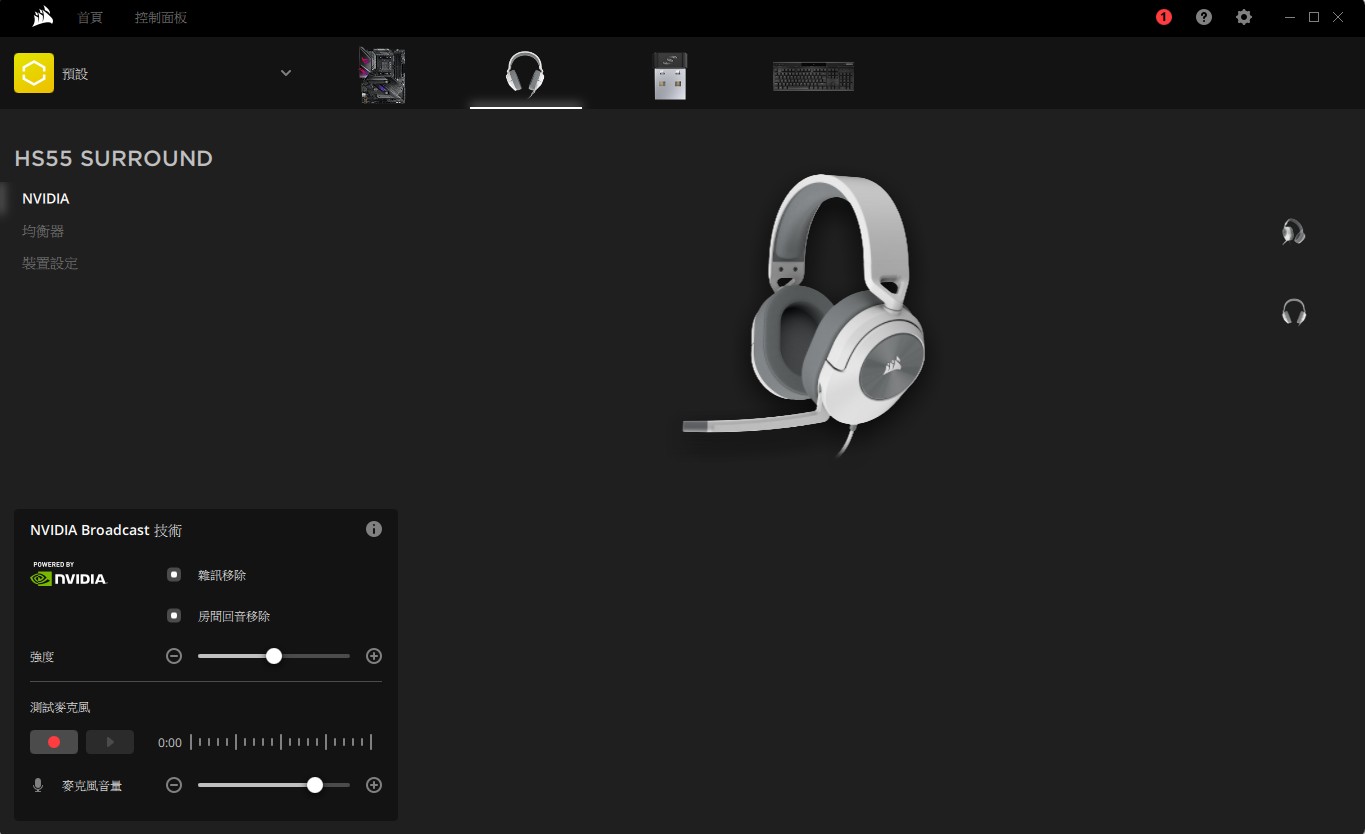Open the help question mark icon
The height and width of the screenshot is (834, 1365).
tap(1204, 17)
